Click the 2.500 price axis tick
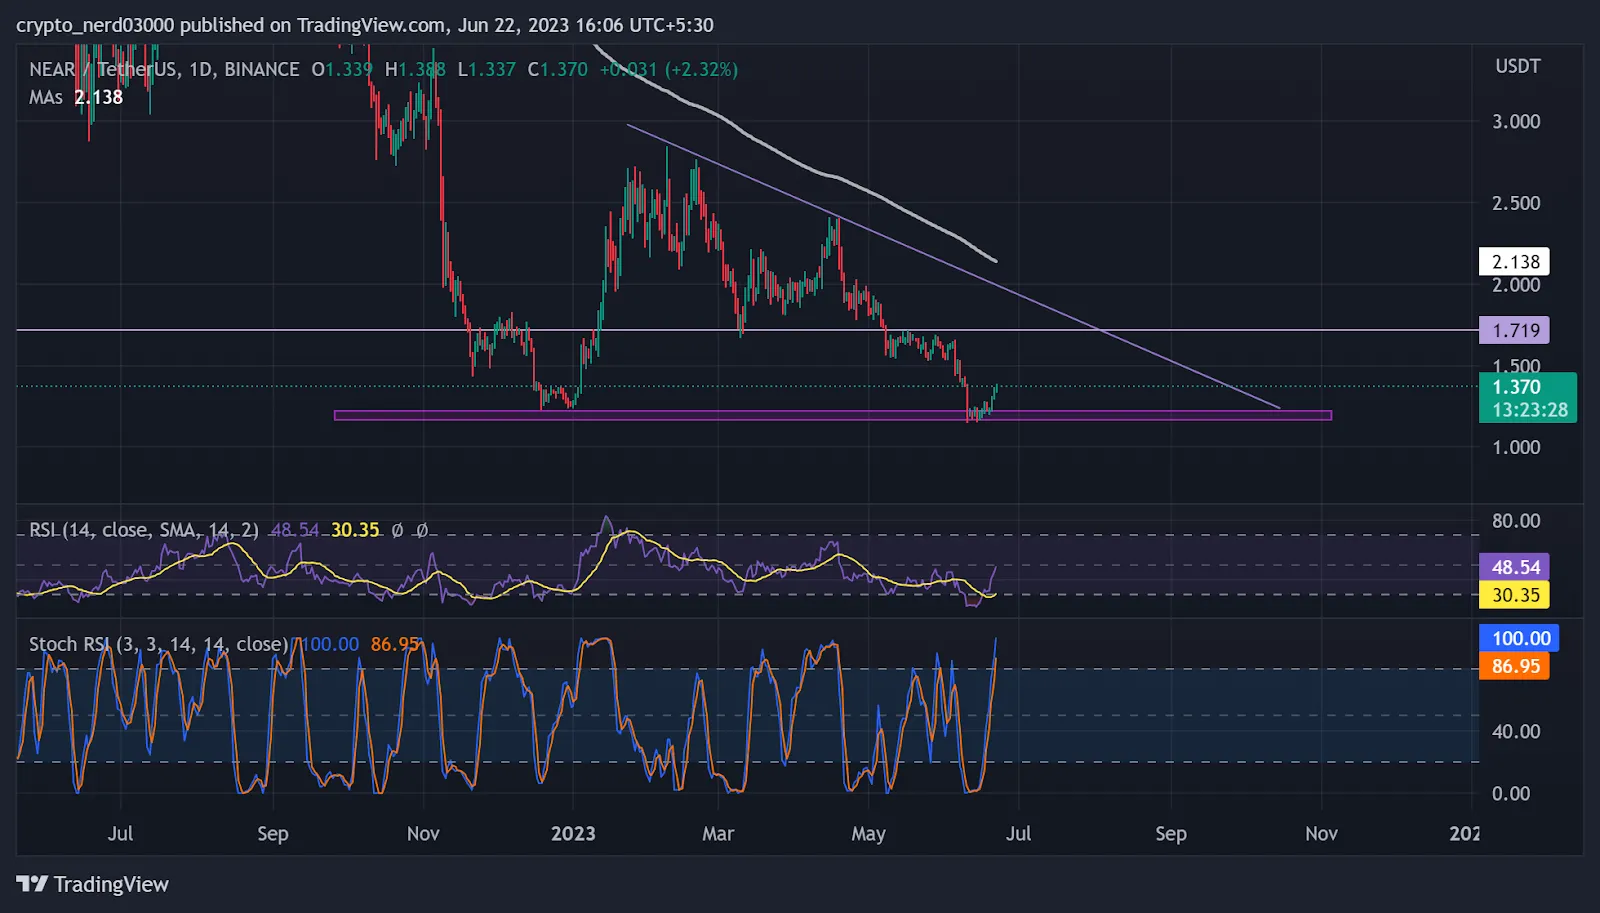This screenshot has height=913, width=1600. [1516, 203]
